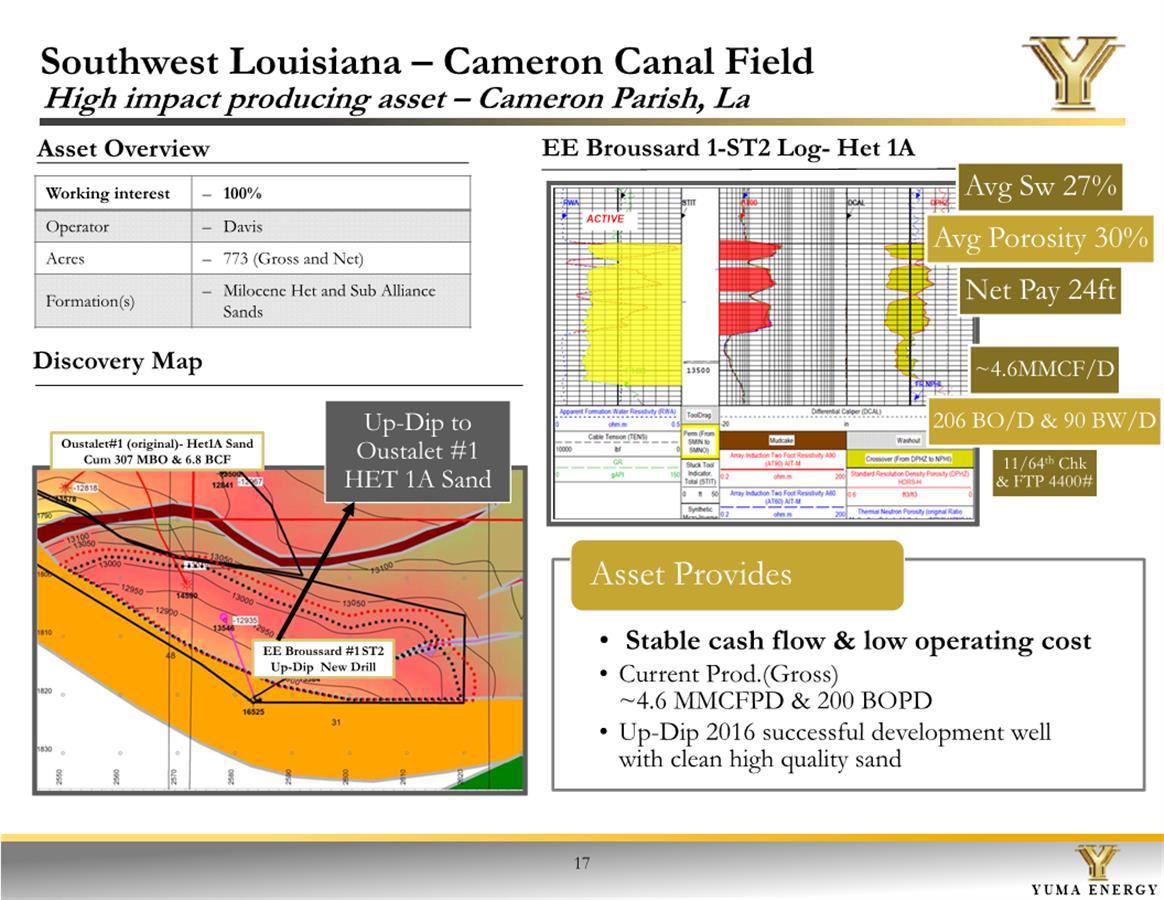Select the 'Southwest Louisiana – Cameron Canal Field' title
The image size is (1164, 900).
(x=427, y=61)
